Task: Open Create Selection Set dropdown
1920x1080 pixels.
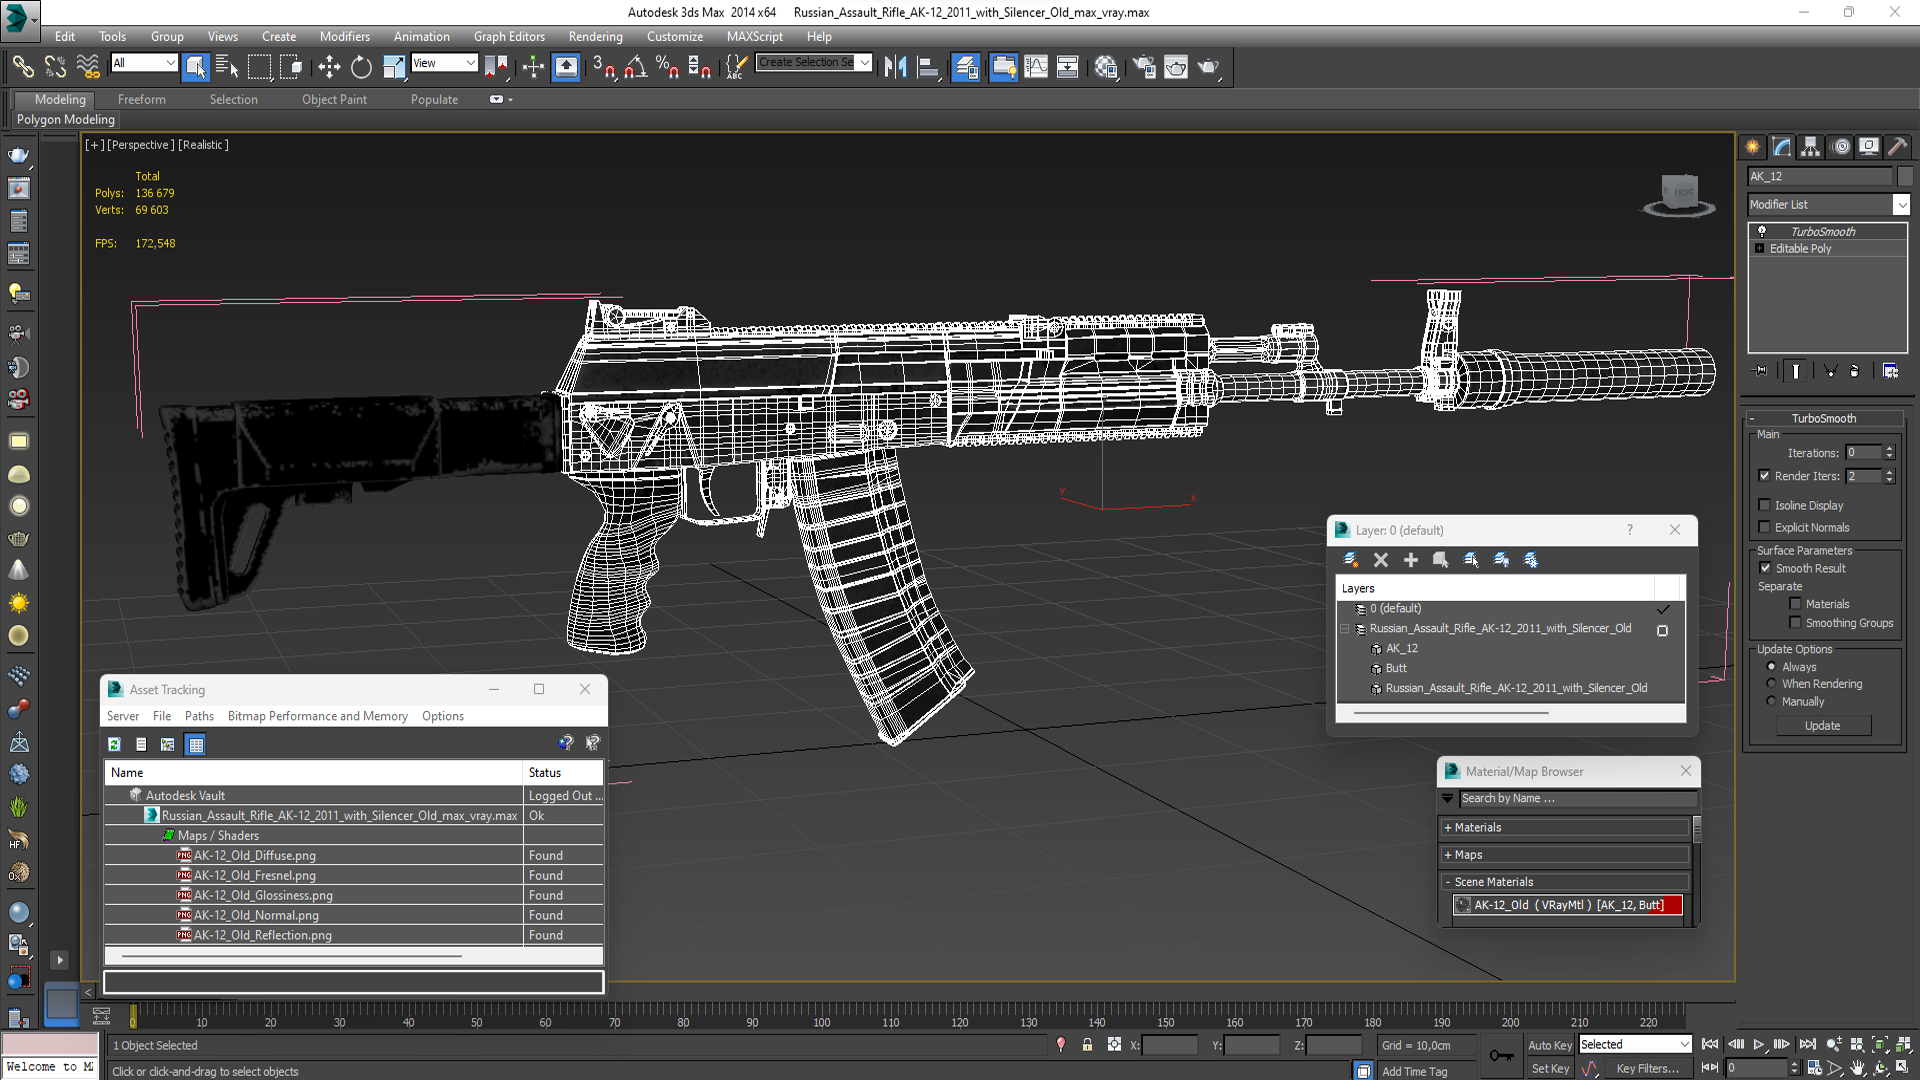Action: [x=814, y=62]
